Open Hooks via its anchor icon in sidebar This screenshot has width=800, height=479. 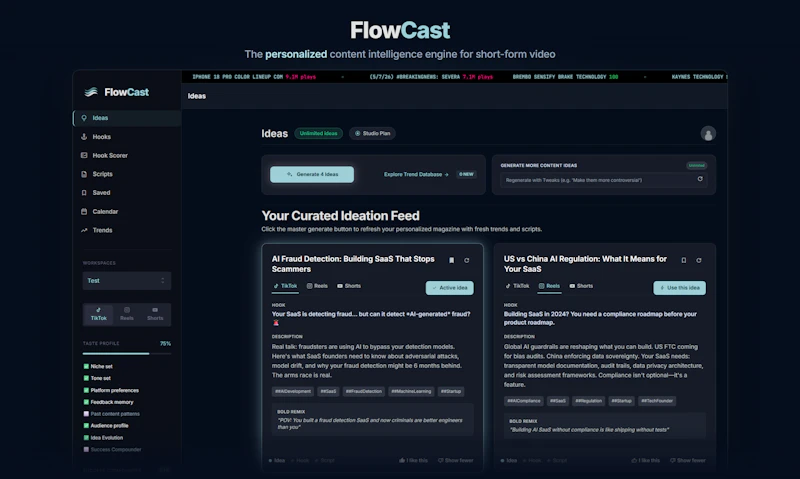tap(84, 137)
